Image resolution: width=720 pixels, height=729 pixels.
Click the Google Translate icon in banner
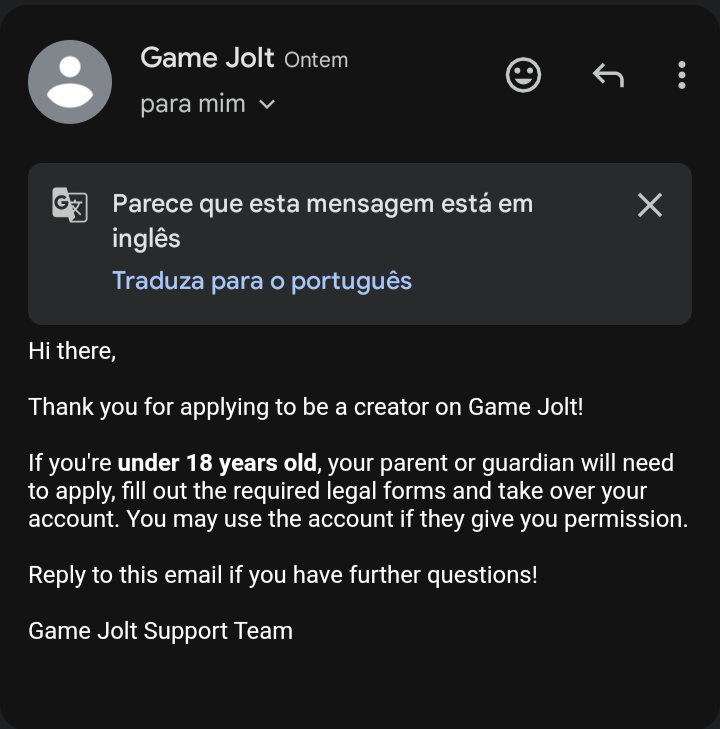[x=70, y=204]
